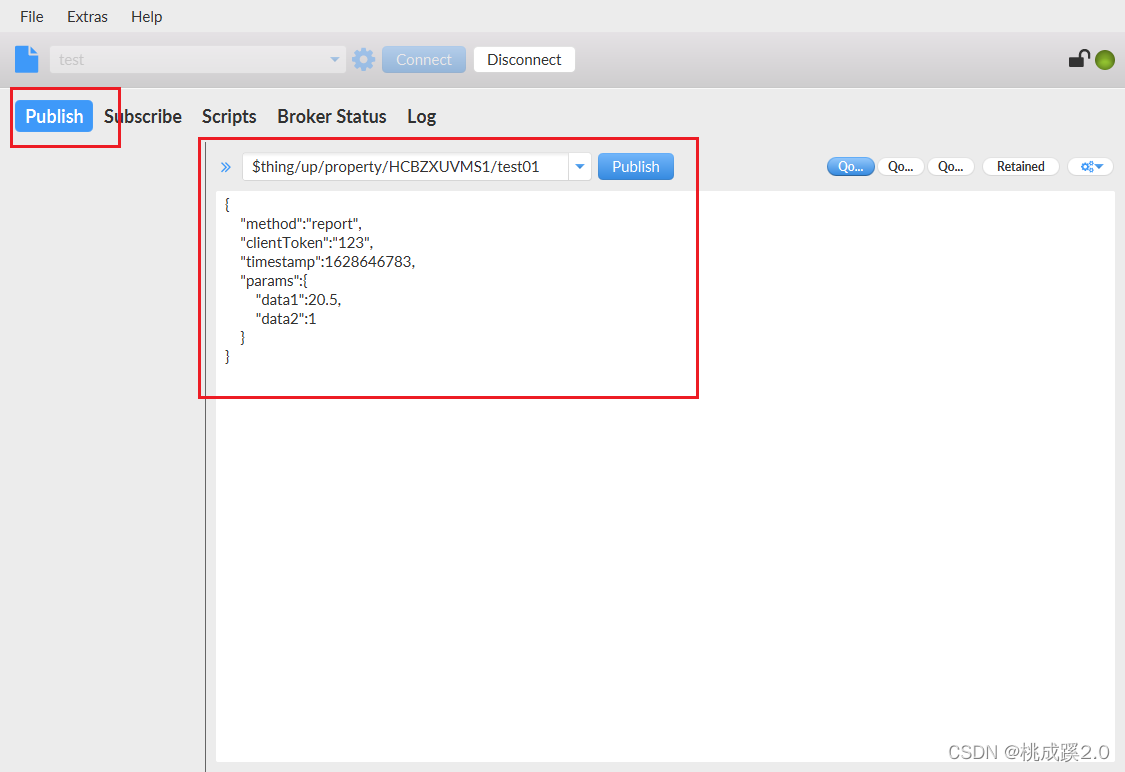Screen dimensions: 1125x772
Task: Open the Broker Status tab
Action: (x=331, y=116)
